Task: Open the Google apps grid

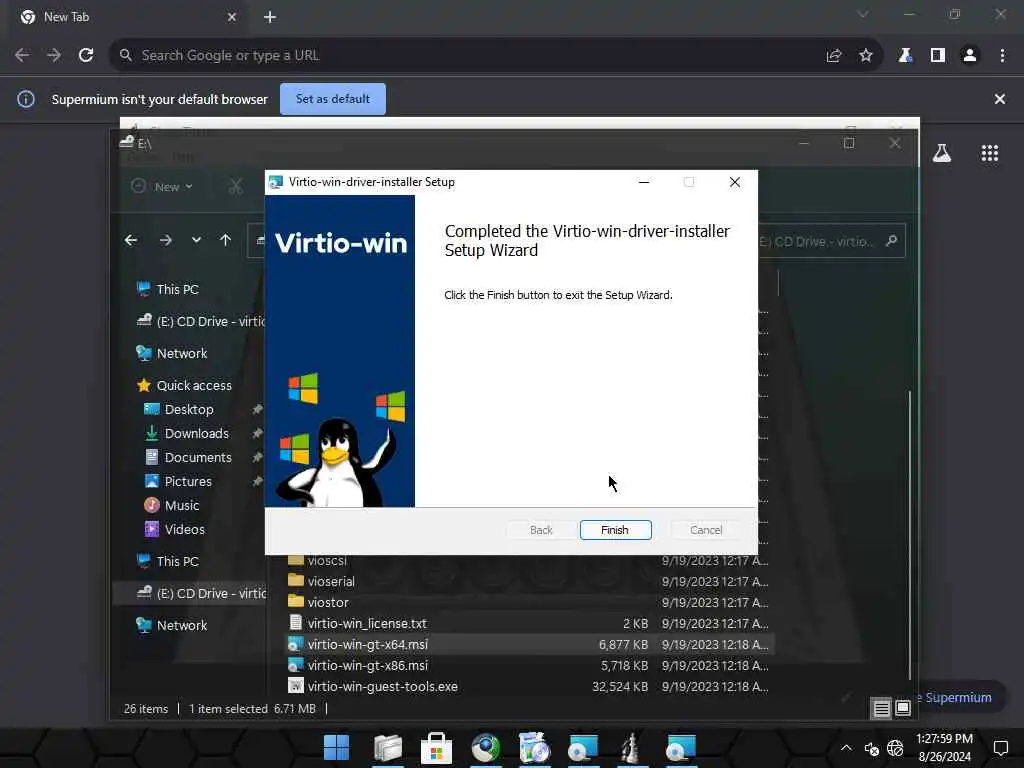Action: coord(989,153)
